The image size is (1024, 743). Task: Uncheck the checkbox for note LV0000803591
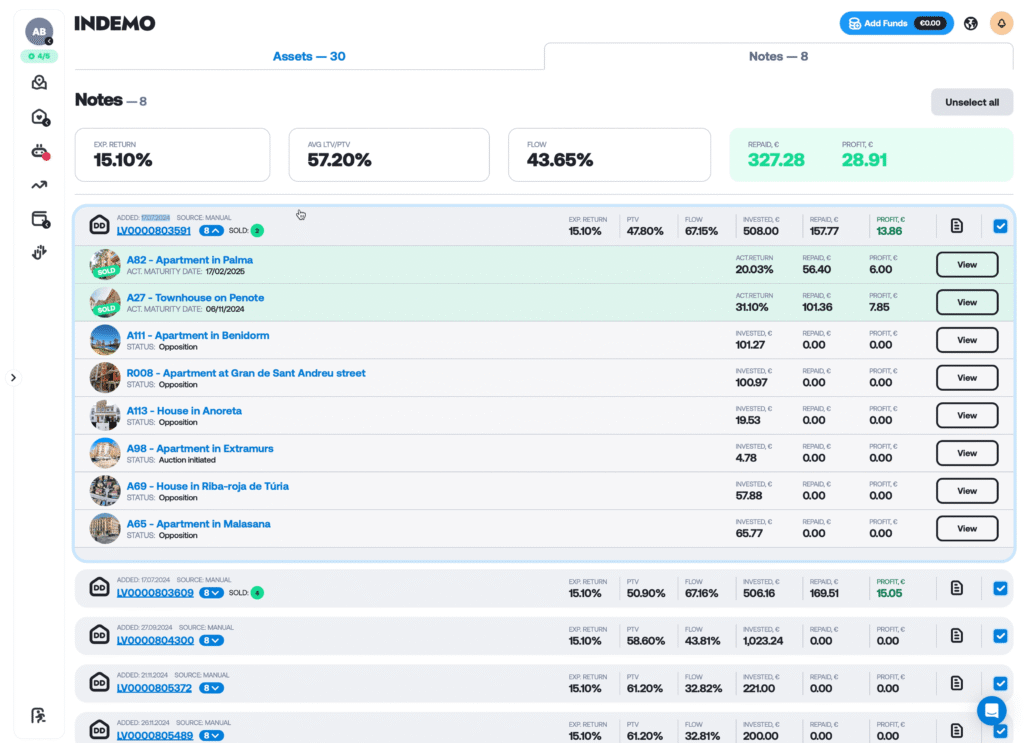[1000, 226]
